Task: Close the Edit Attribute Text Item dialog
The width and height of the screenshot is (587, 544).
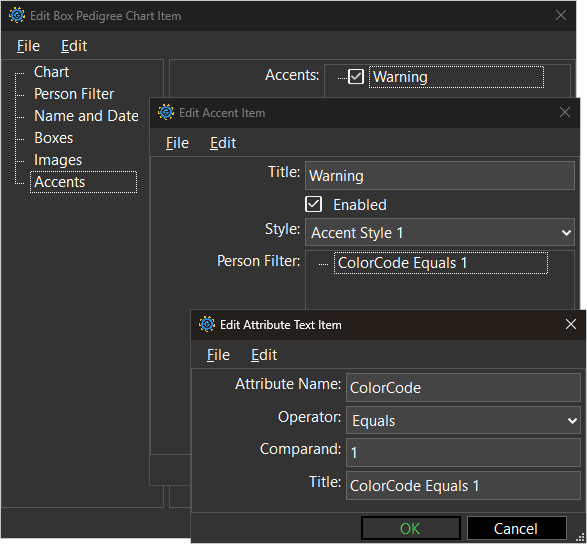Action: point(571,324)
